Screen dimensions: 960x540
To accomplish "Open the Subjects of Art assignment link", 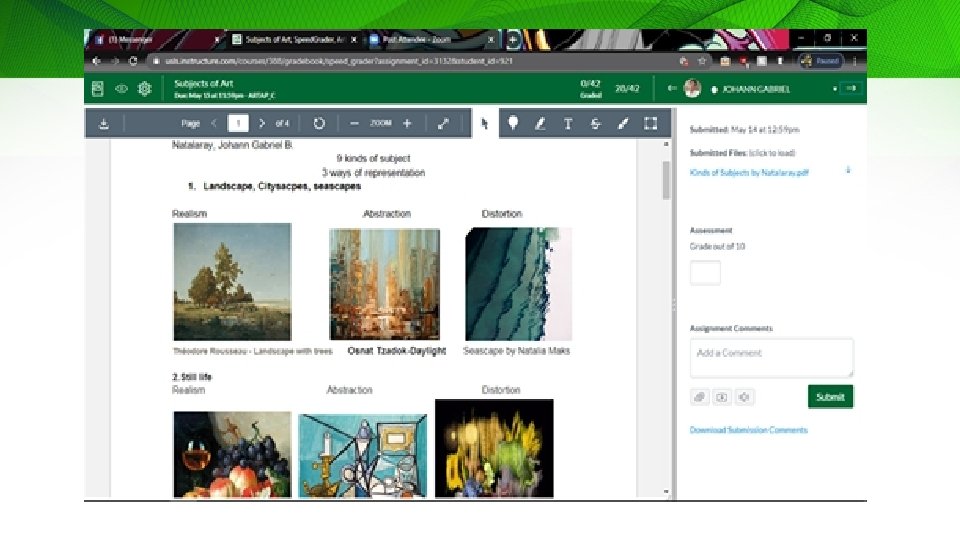I will coord(203,83).
